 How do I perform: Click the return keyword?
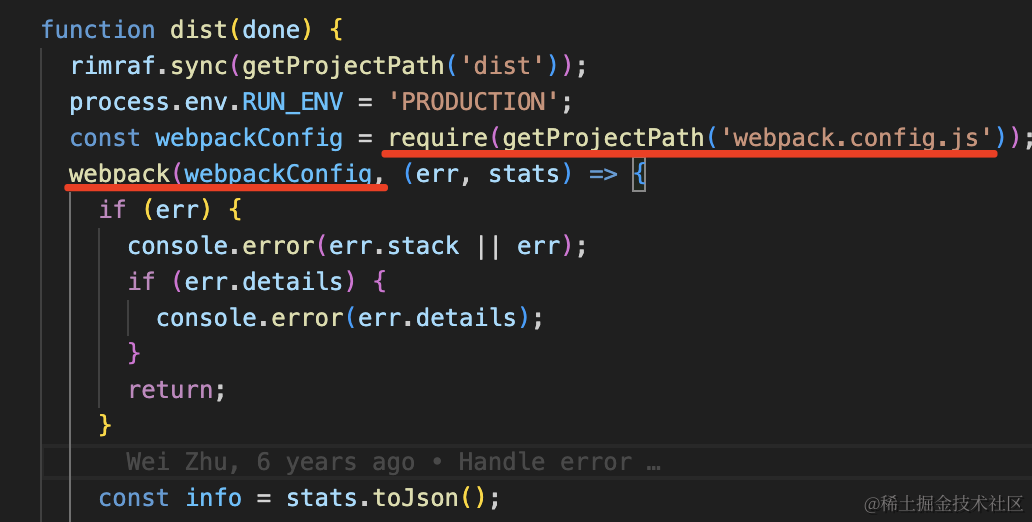click(x=170, y=390)
